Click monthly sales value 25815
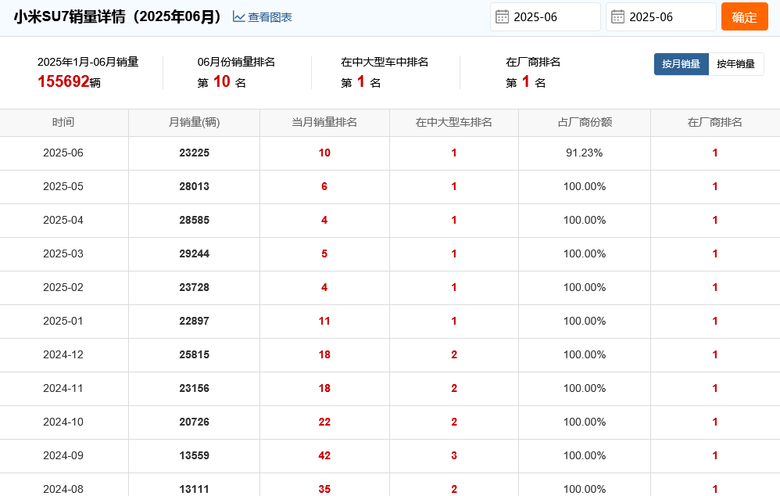 194,355
